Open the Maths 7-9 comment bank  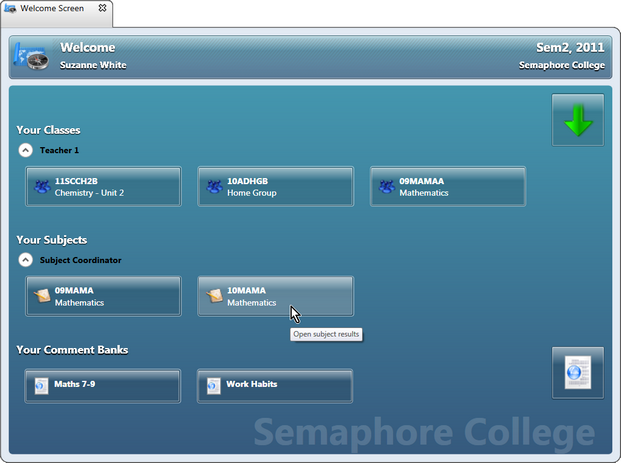click(x=103, y=386)
